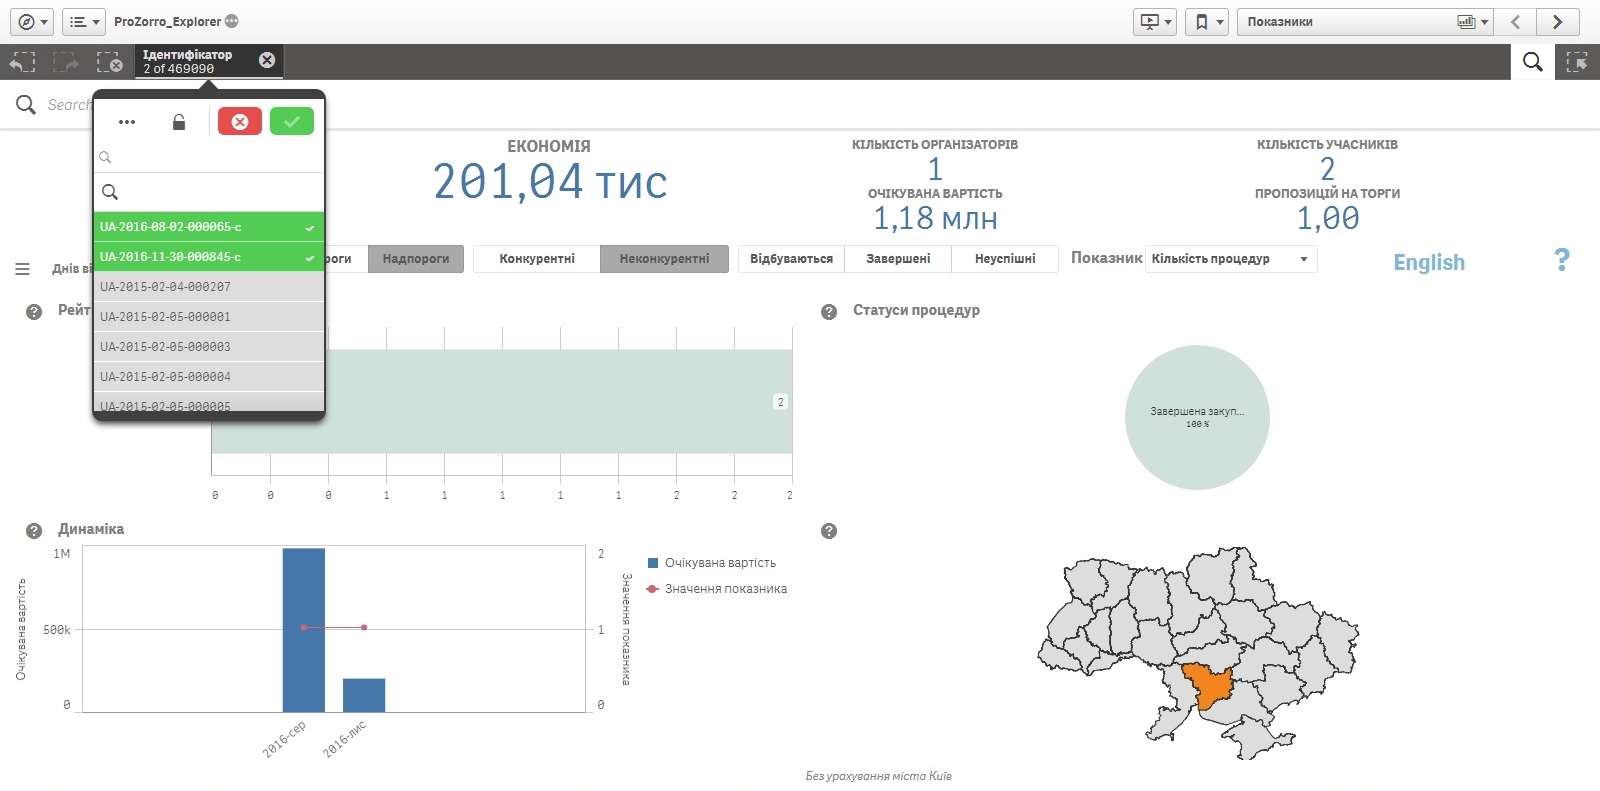Open the navigation compass menu
The width and height of the screenshot is (1600, 791).
coord(32,21)
